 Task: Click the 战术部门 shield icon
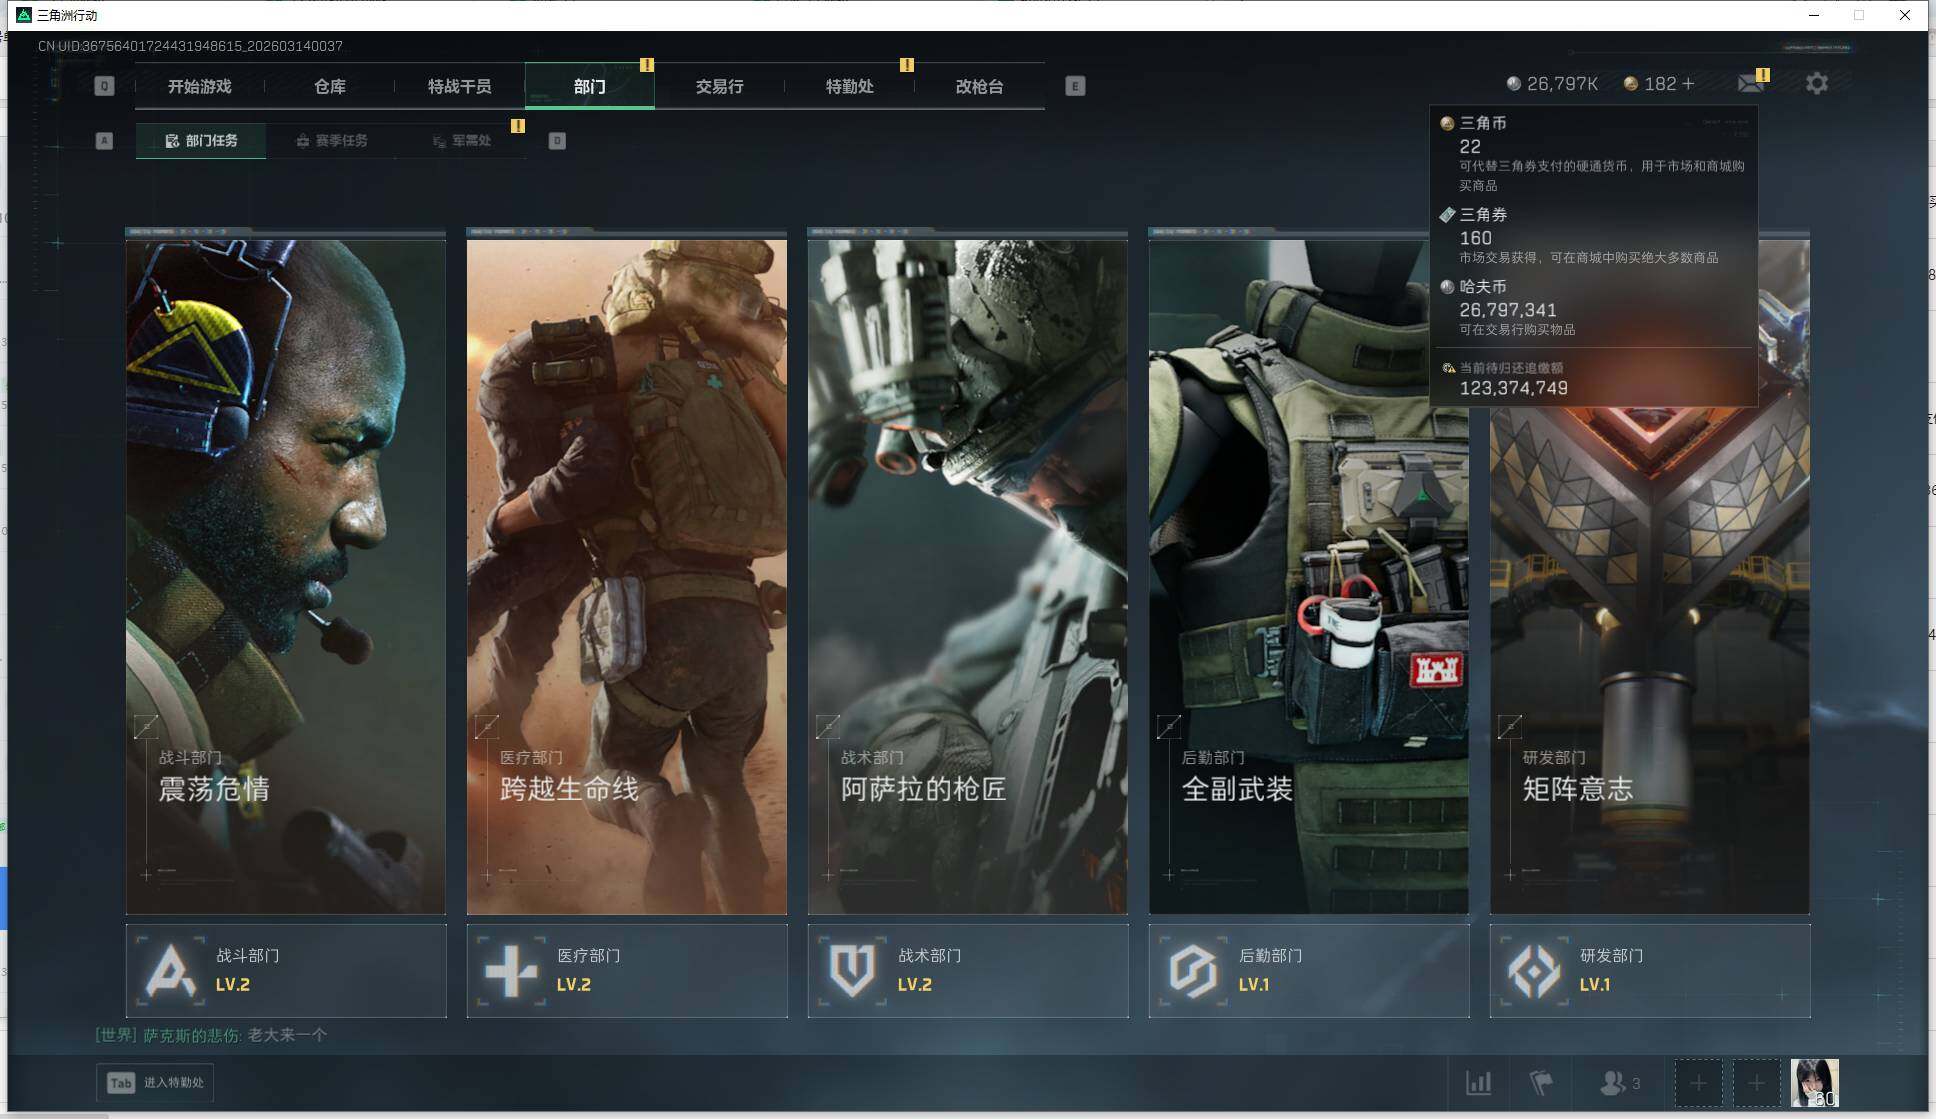[852, 970]
